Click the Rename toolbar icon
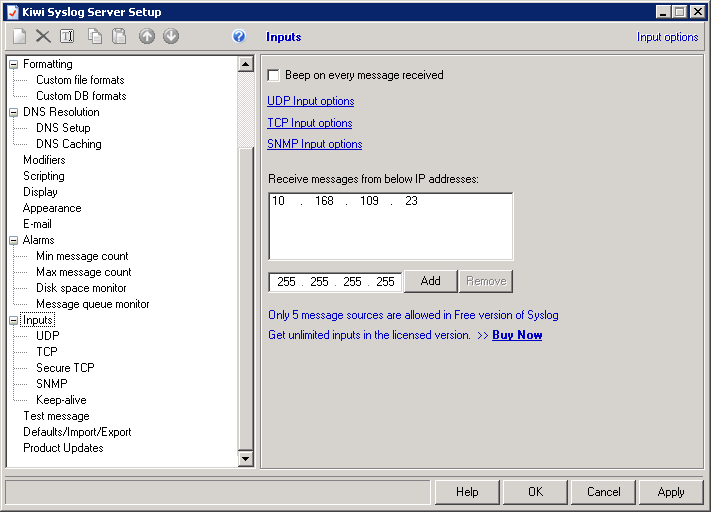 pyautogui.click(x=67, y=36)
